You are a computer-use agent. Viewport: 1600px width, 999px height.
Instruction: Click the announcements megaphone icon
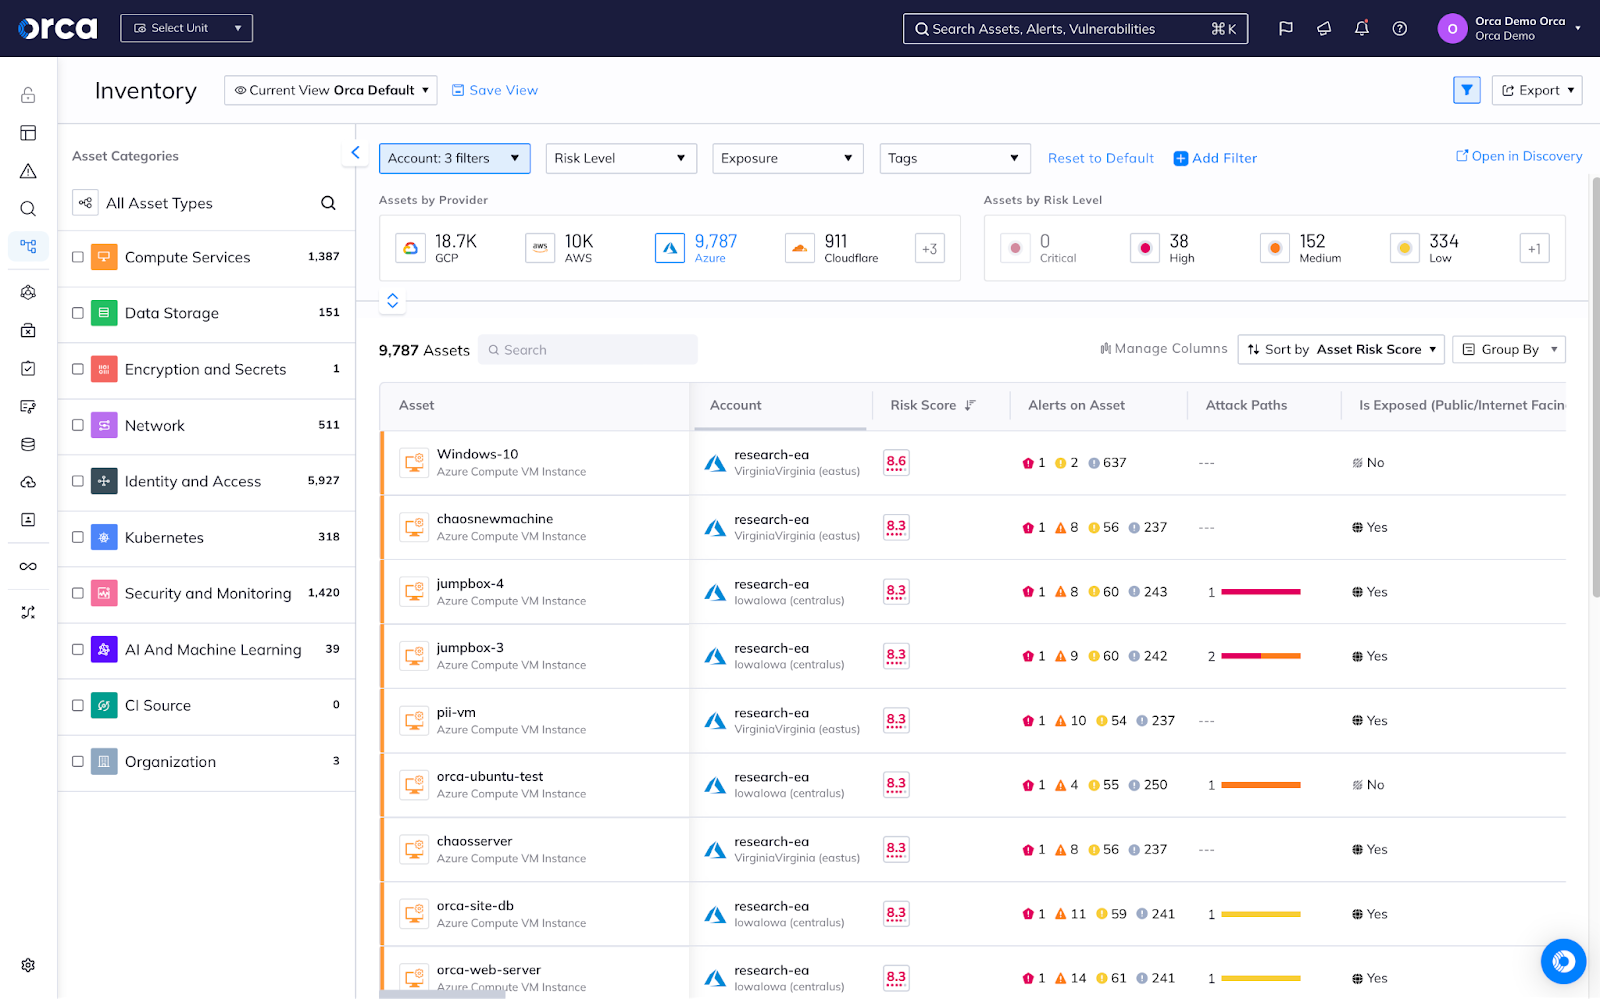coord(1323,28)
